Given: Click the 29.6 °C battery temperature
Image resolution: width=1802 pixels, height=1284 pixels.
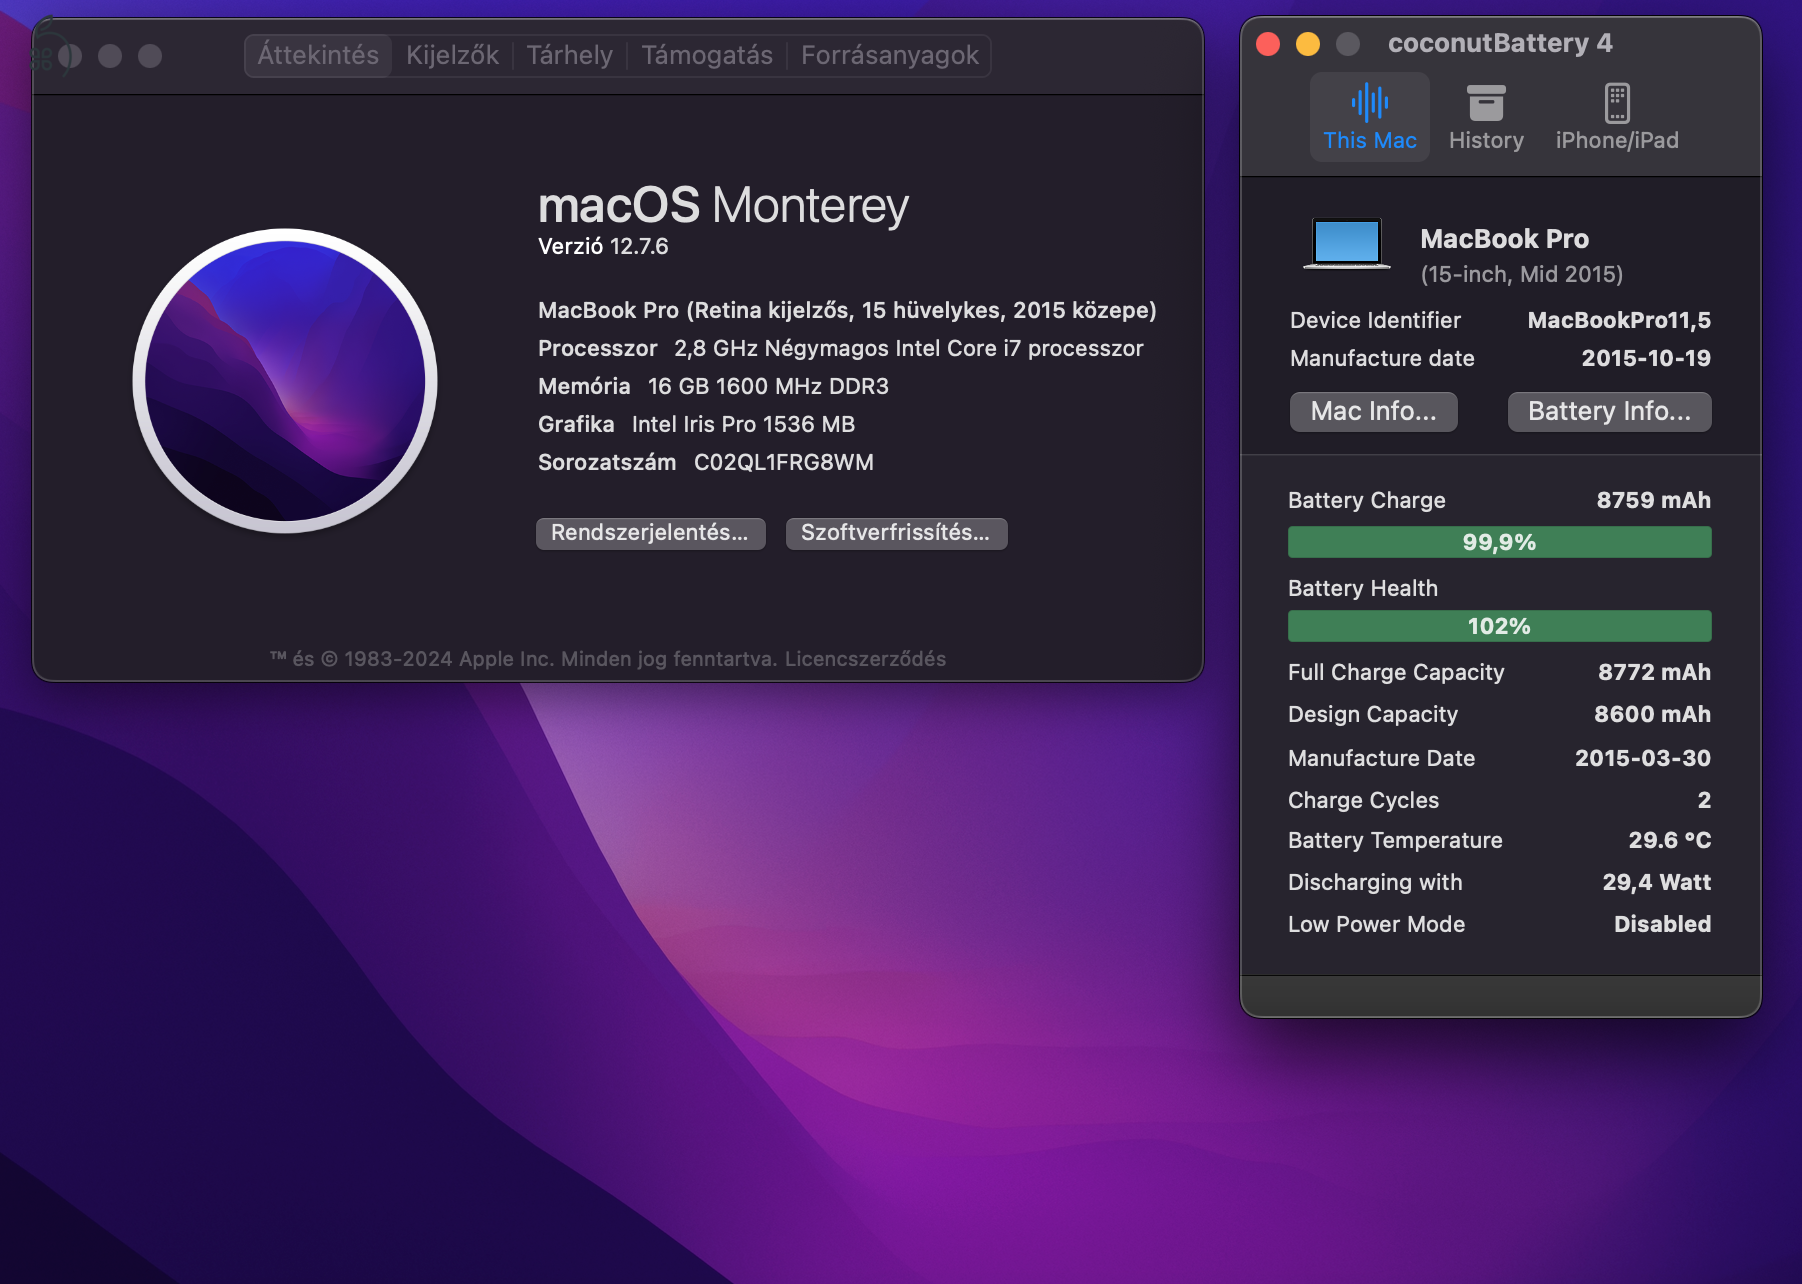Looking at the screenshot, I should 1670,840.
